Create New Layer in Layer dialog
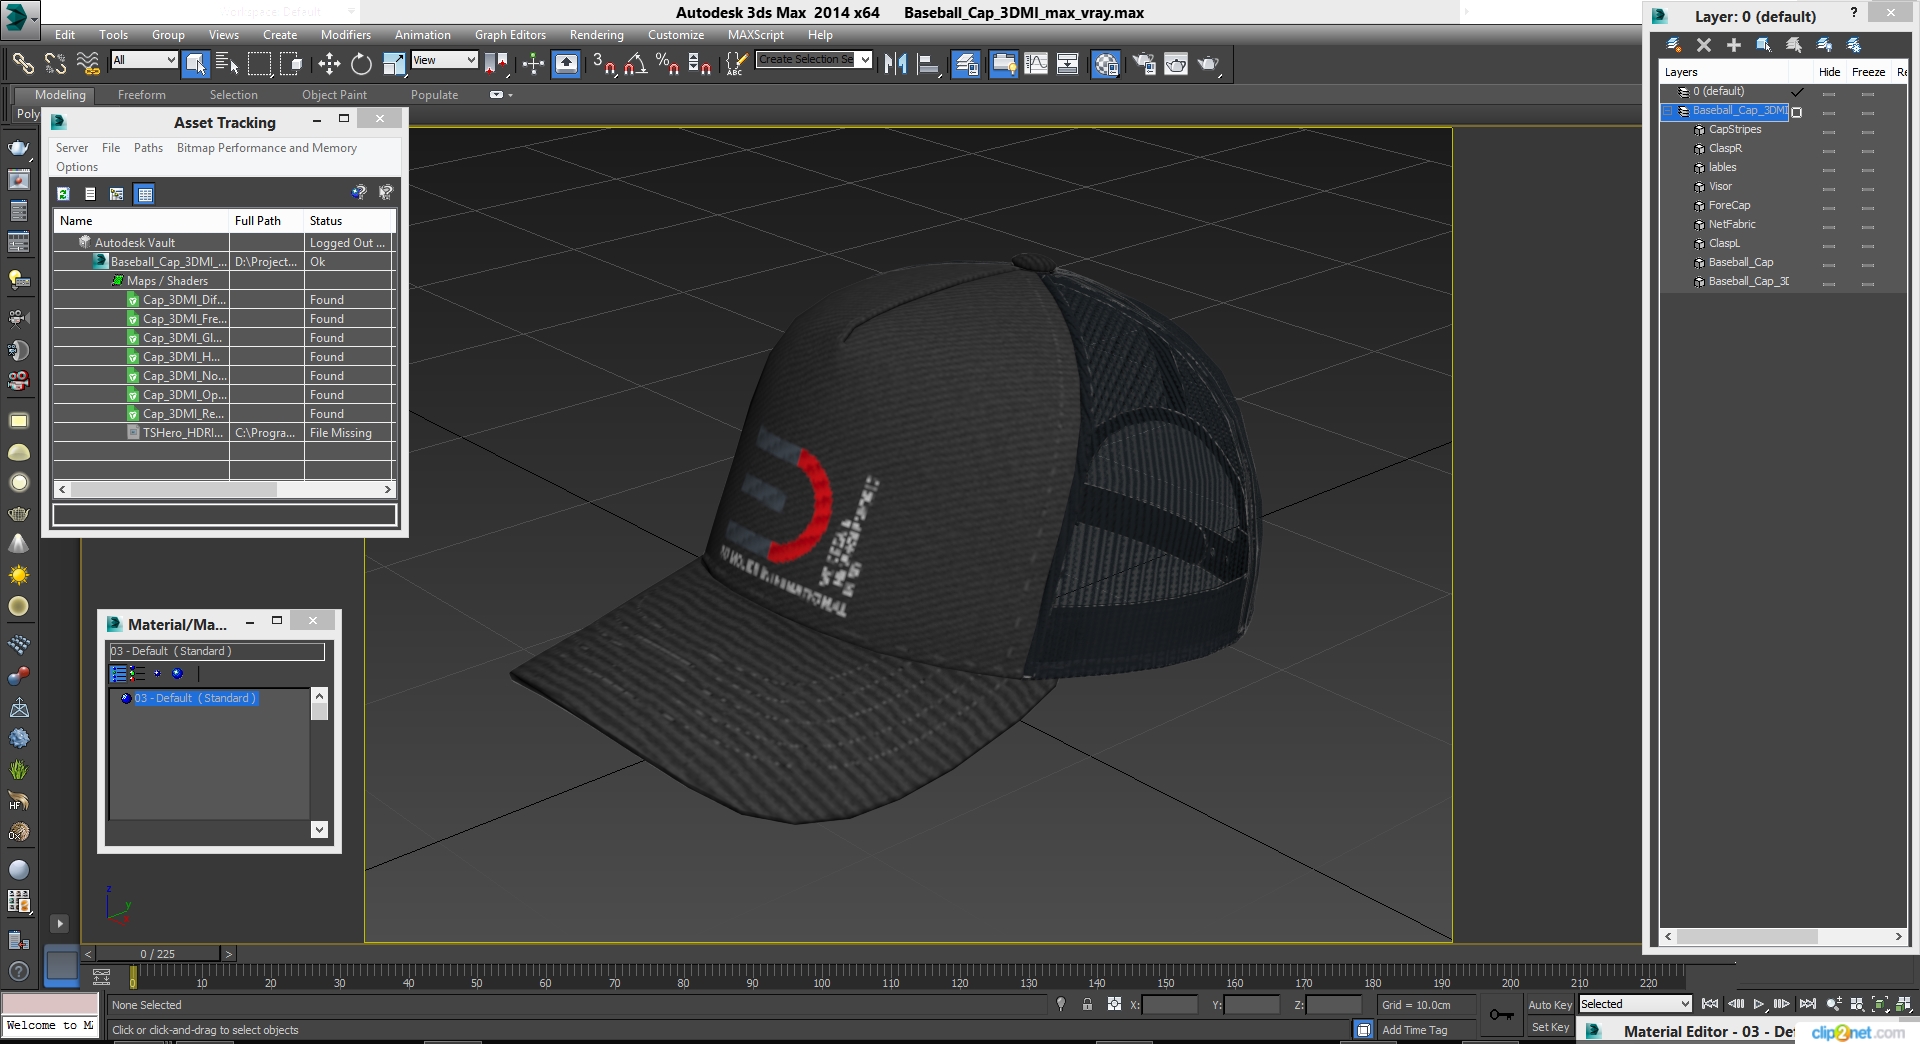 coord(1673,45)
